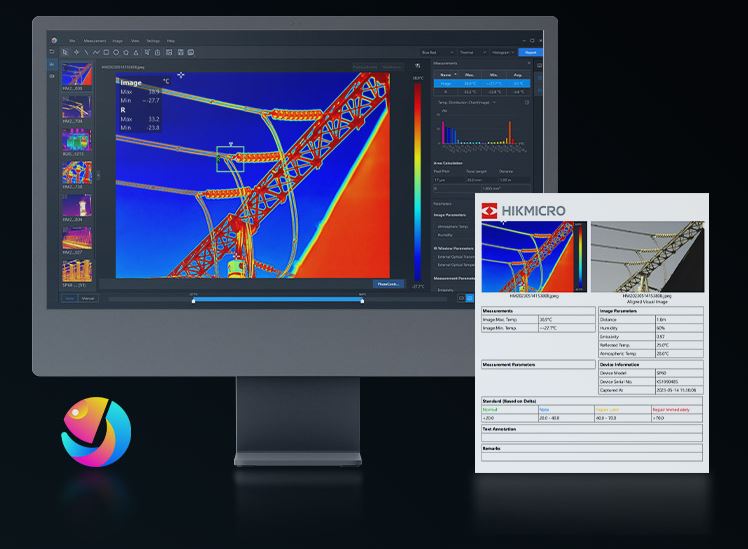The height and width of the screenshot is (549, 748).
Task: Click second tab-like button above thermal image
Action: click(391, 67)
